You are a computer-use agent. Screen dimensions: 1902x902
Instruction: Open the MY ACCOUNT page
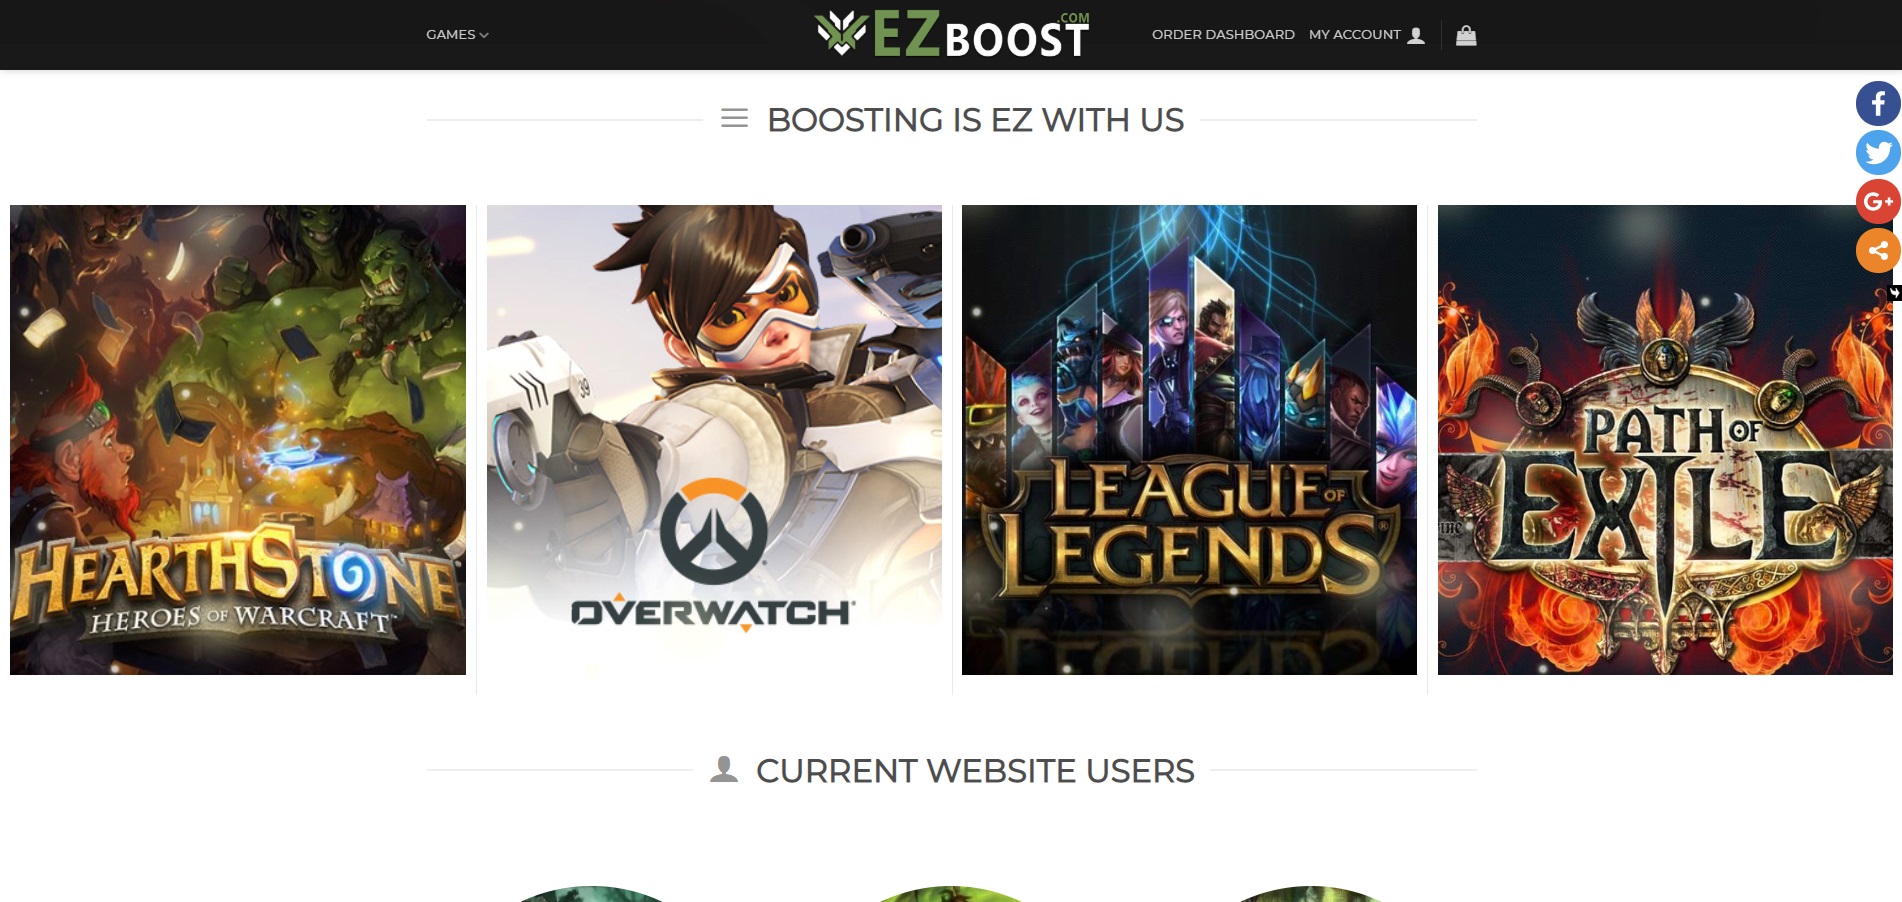1355,35
